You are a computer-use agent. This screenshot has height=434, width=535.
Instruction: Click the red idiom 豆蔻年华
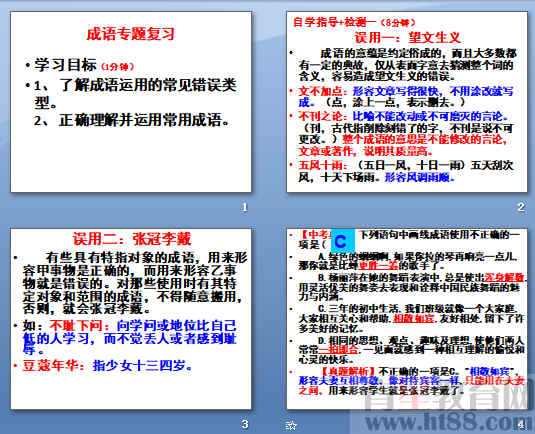click(x=49, y=365)
